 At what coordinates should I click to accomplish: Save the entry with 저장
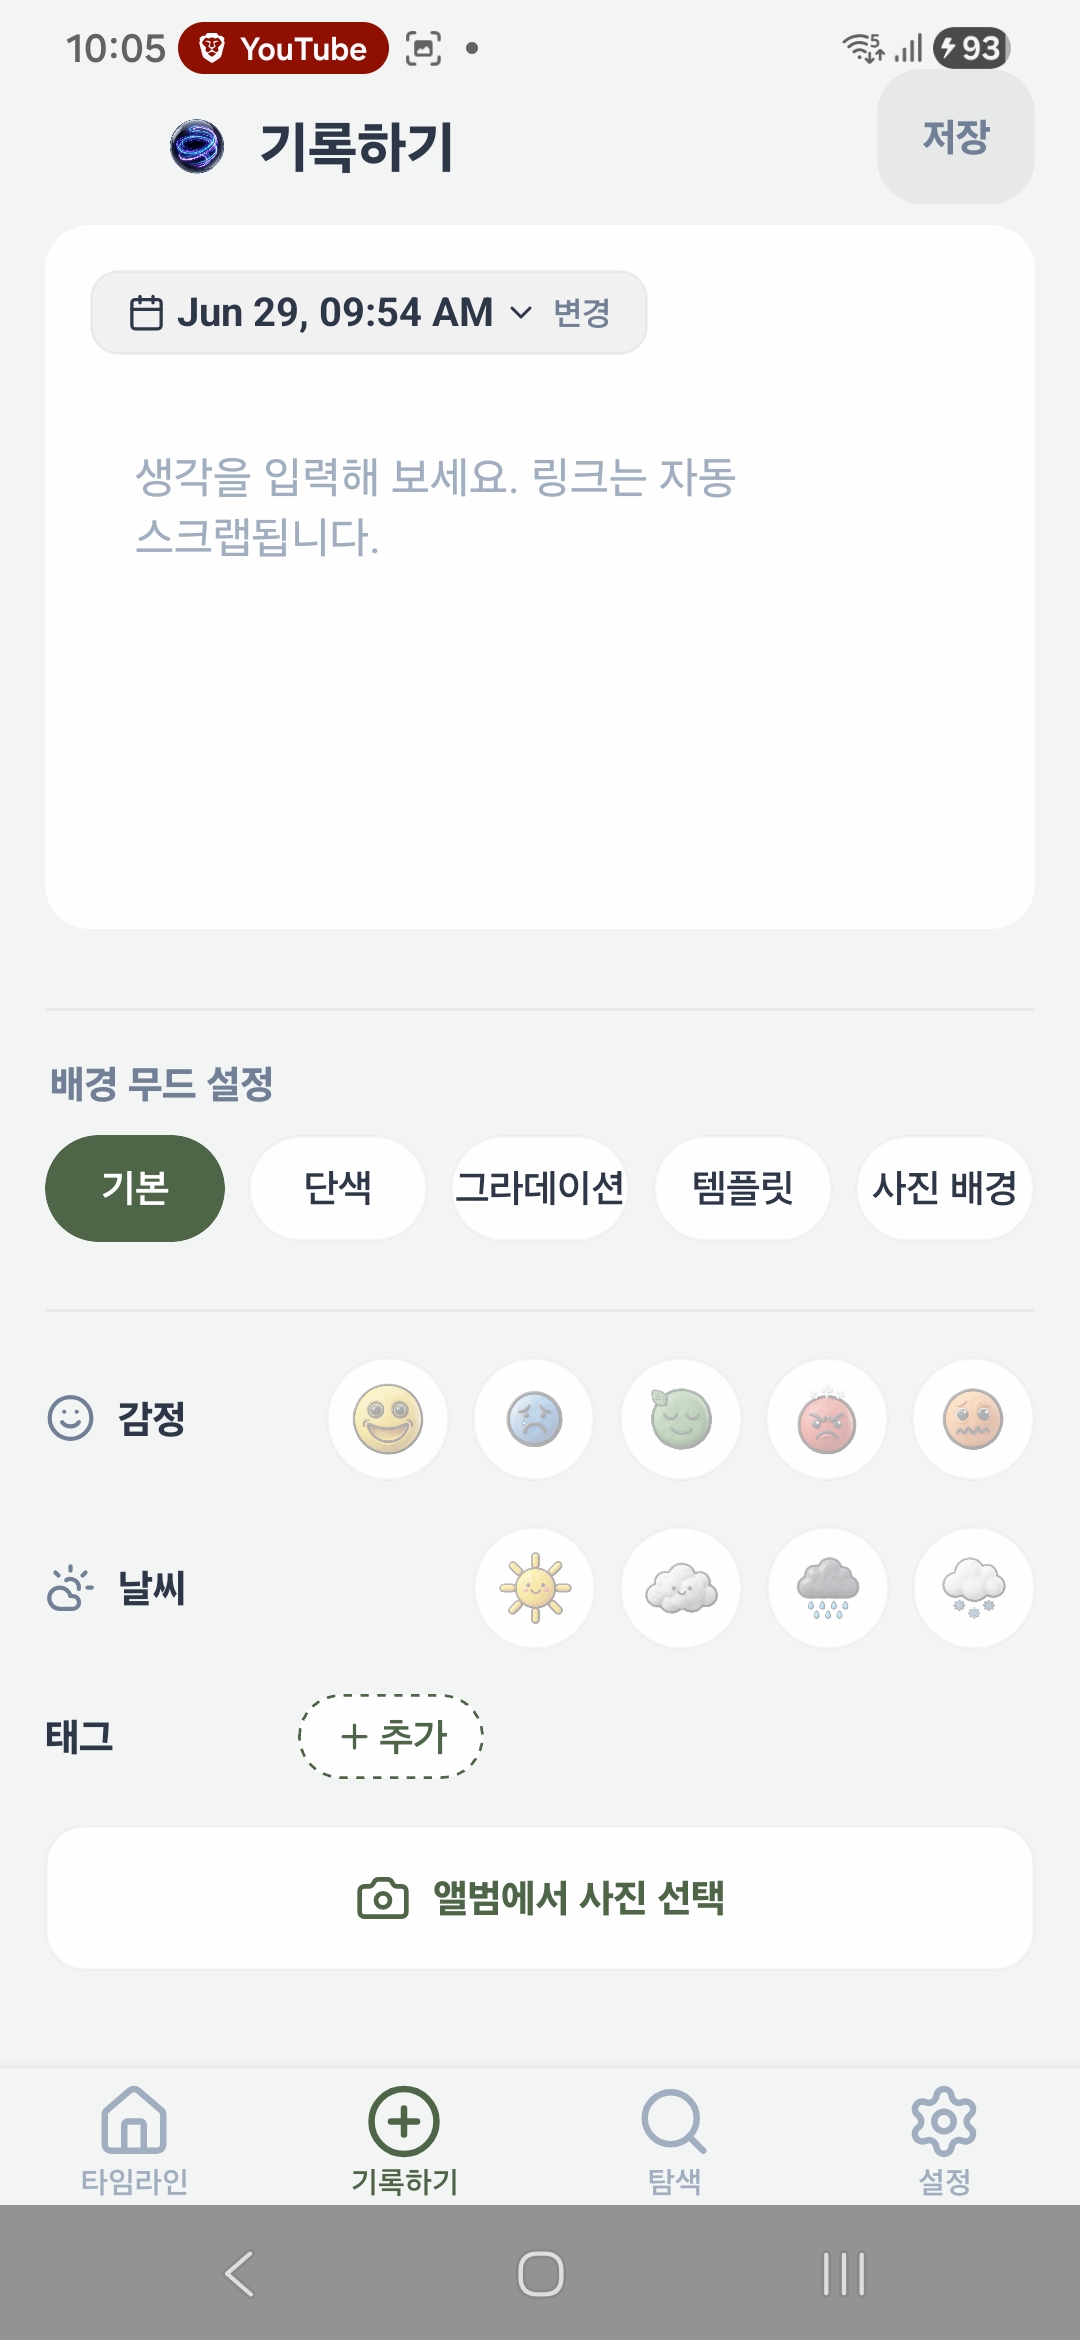tap(956, 137)
